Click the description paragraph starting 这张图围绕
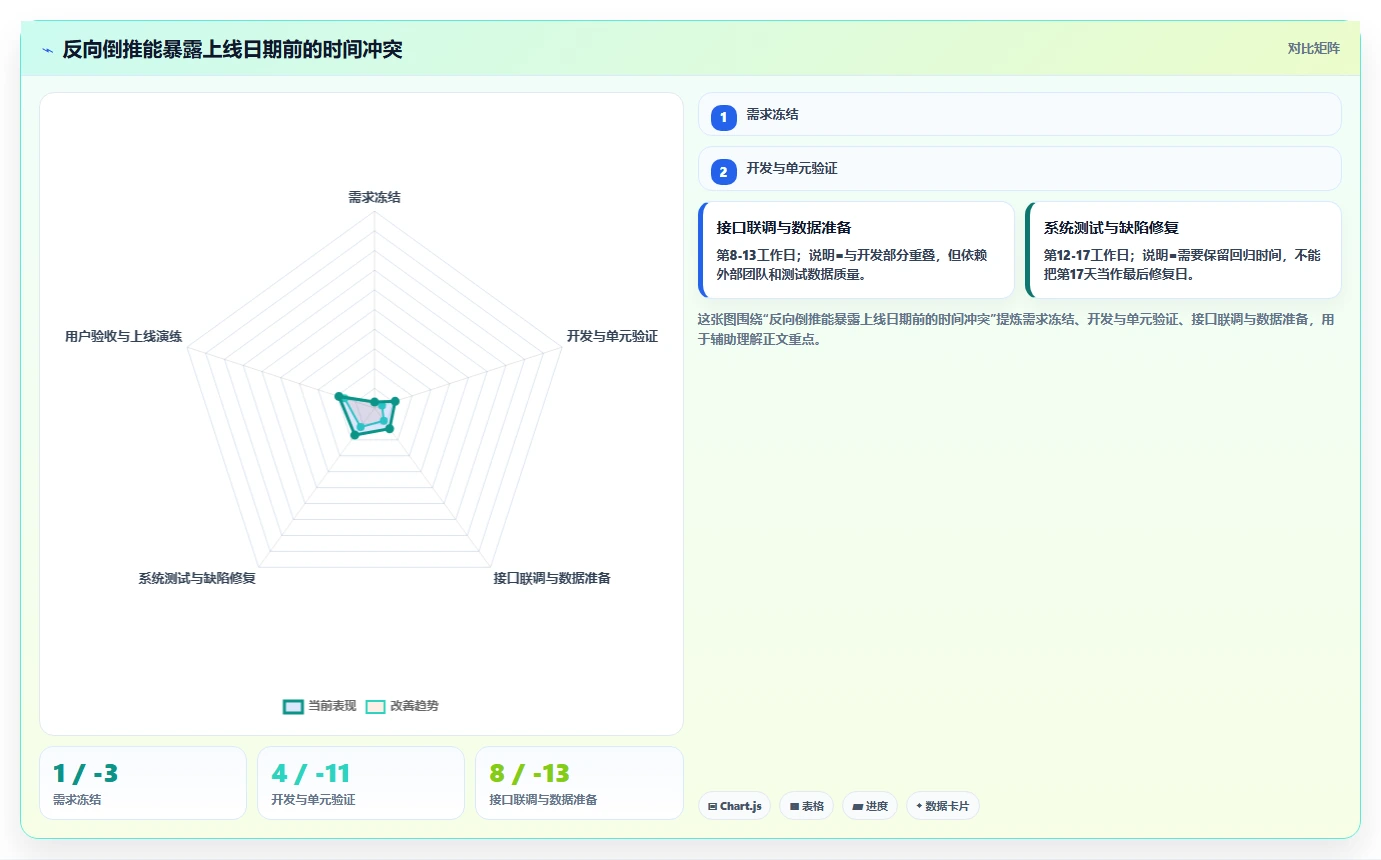This screenshot has height=860, width=1381. (1016, 329)
